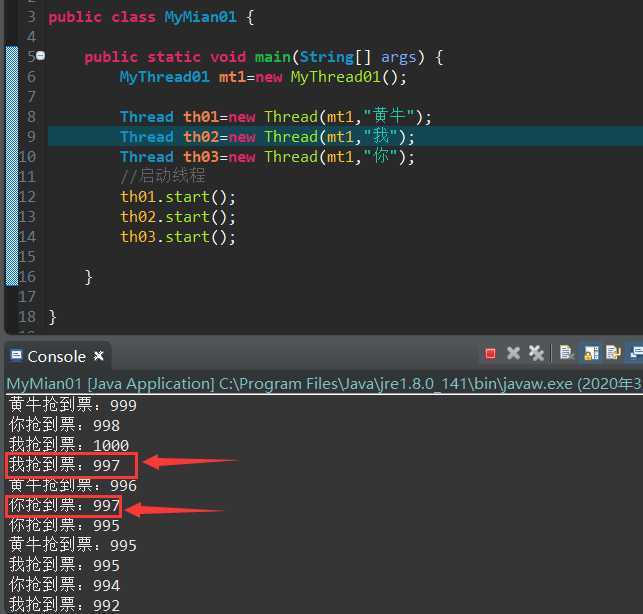
Task: Click line number 12 in the gutter
Action: [27, 196]
